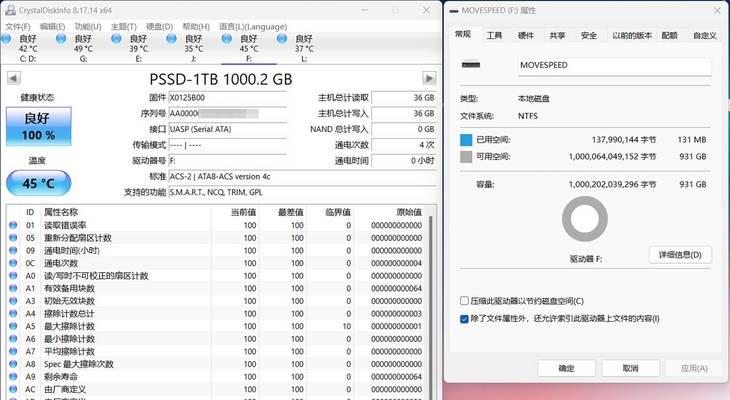
Task: Select the E: disk status orb
Action: 116,39
